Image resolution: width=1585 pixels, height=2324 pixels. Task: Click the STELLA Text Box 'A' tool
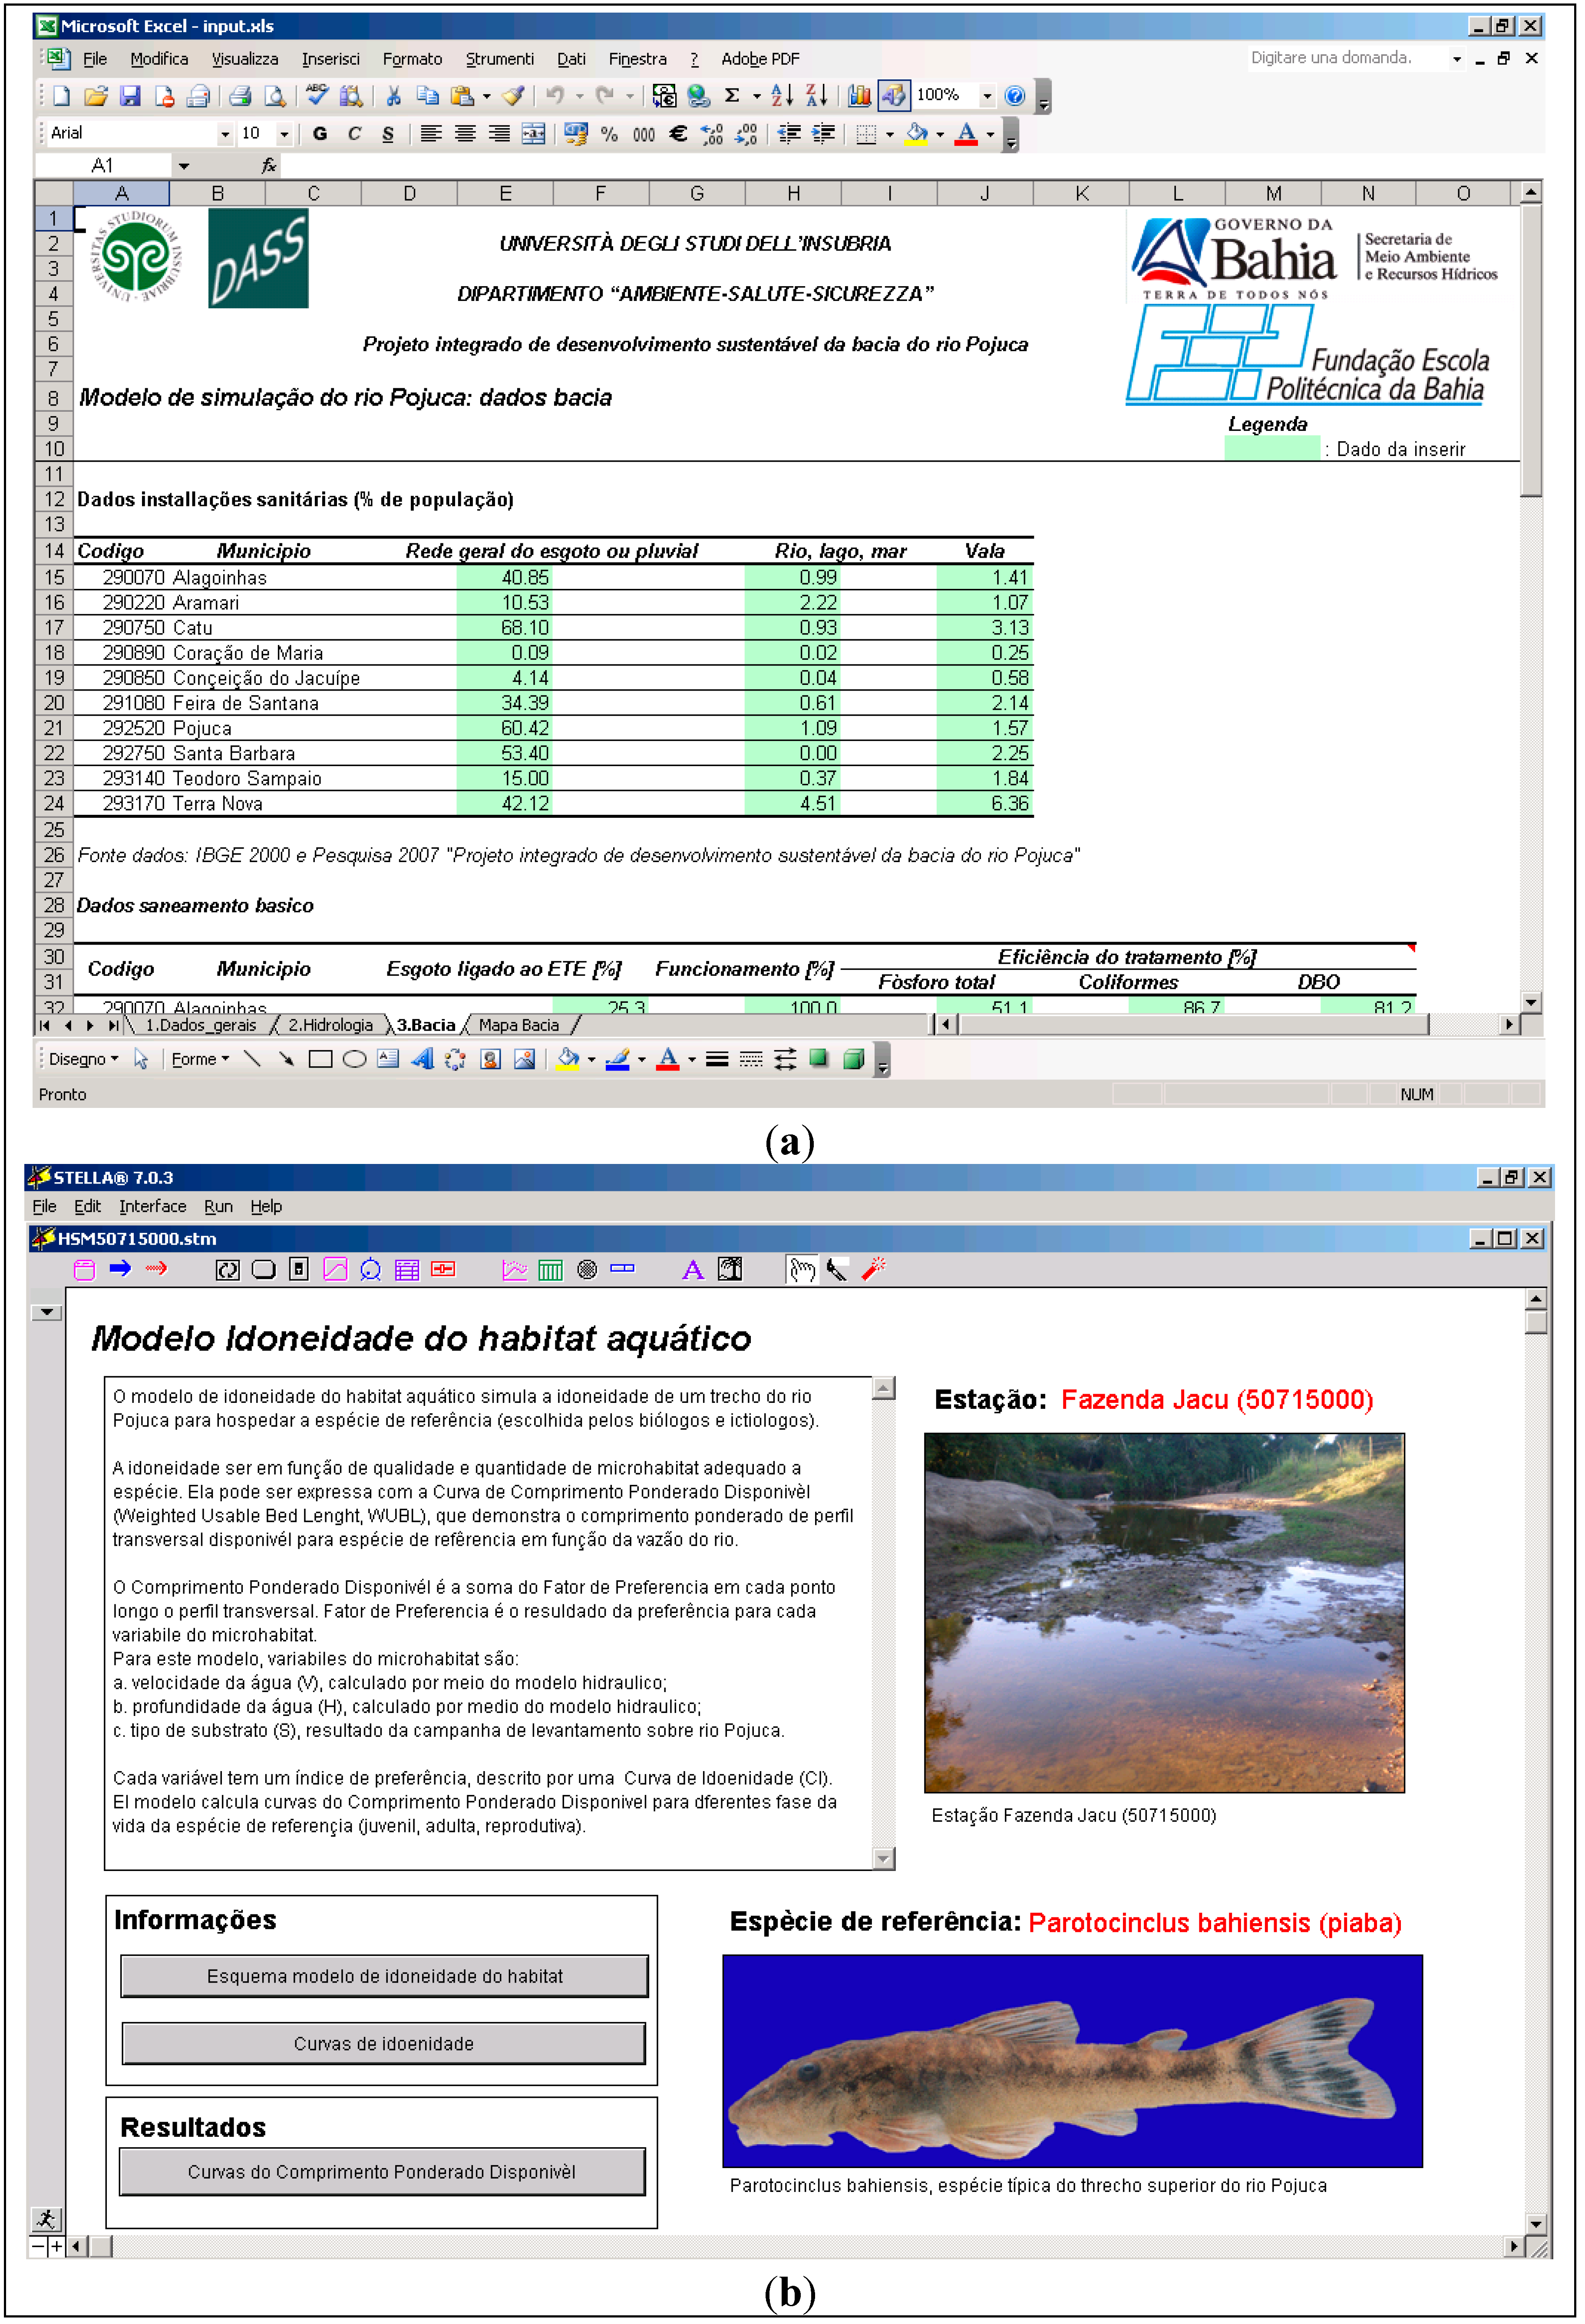[x=692, y=1270]
